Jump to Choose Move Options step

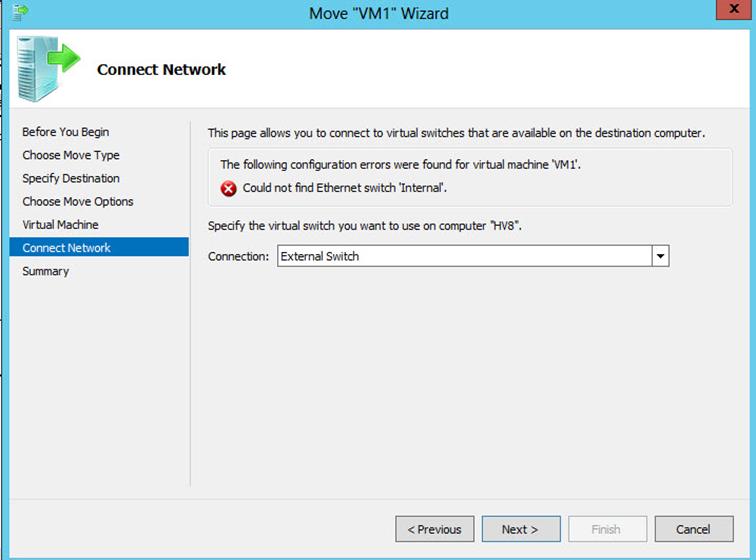78,201
